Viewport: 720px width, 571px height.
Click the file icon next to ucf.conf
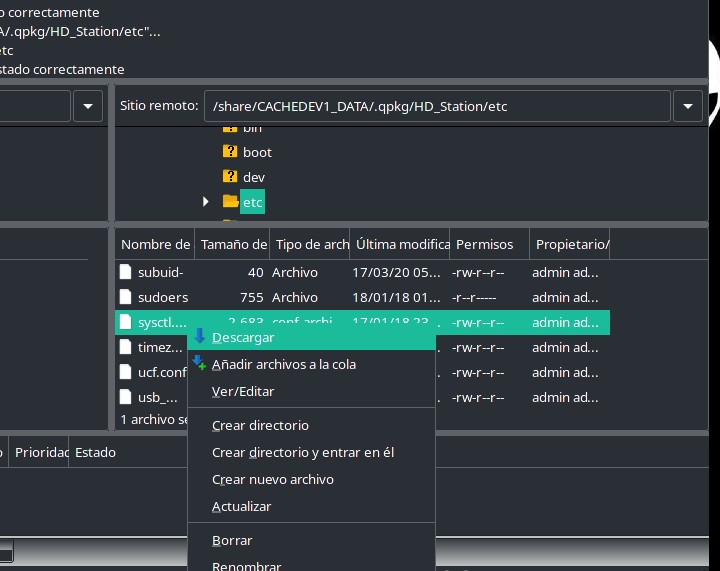[125, 372]
